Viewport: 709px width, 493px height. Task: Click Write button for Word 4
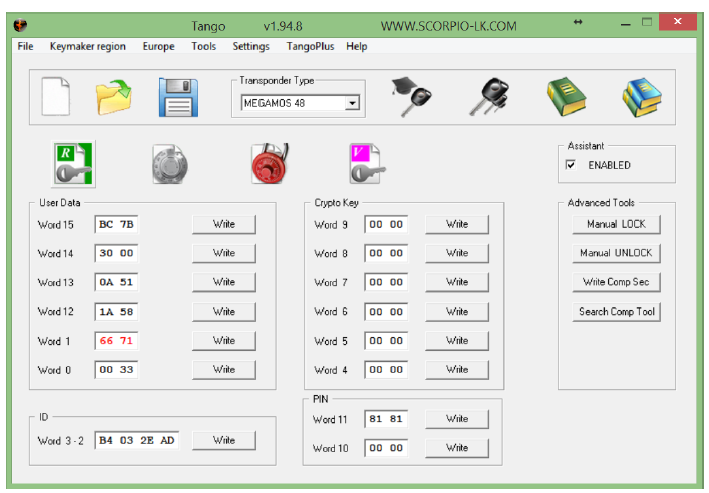(457, 370)
